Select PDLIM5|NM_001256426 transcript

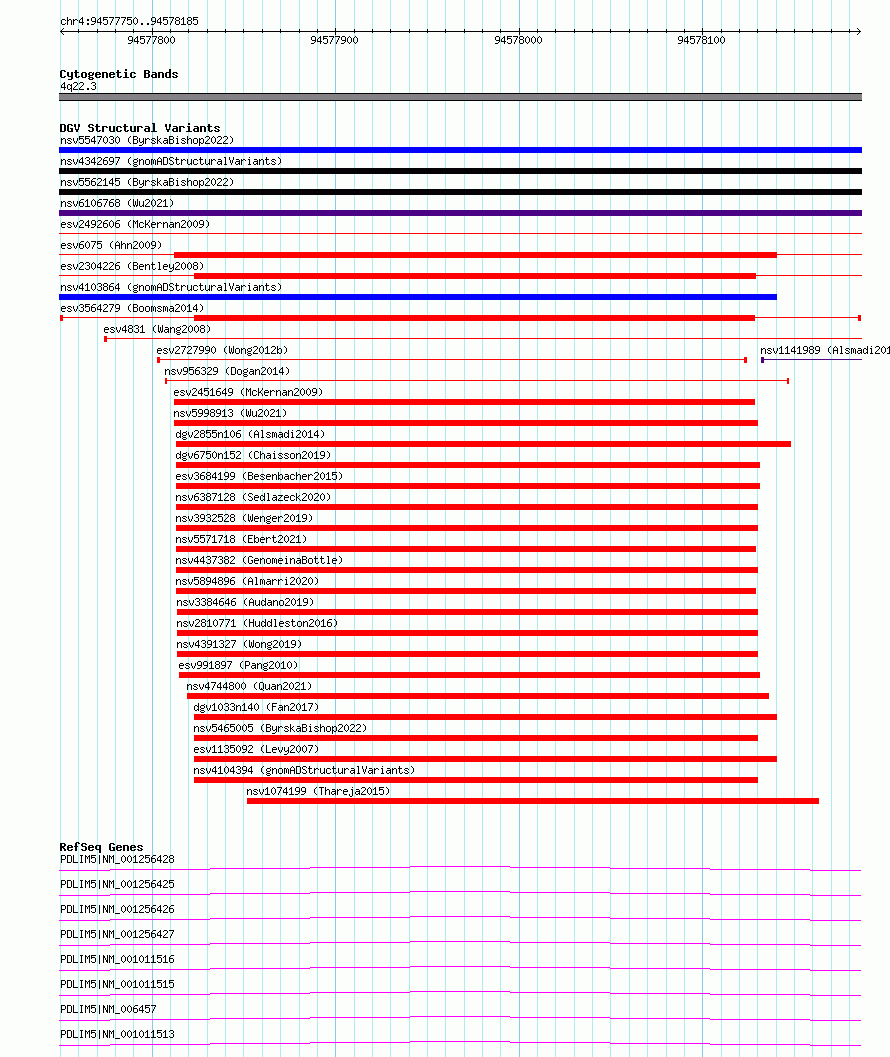[117, 909]
